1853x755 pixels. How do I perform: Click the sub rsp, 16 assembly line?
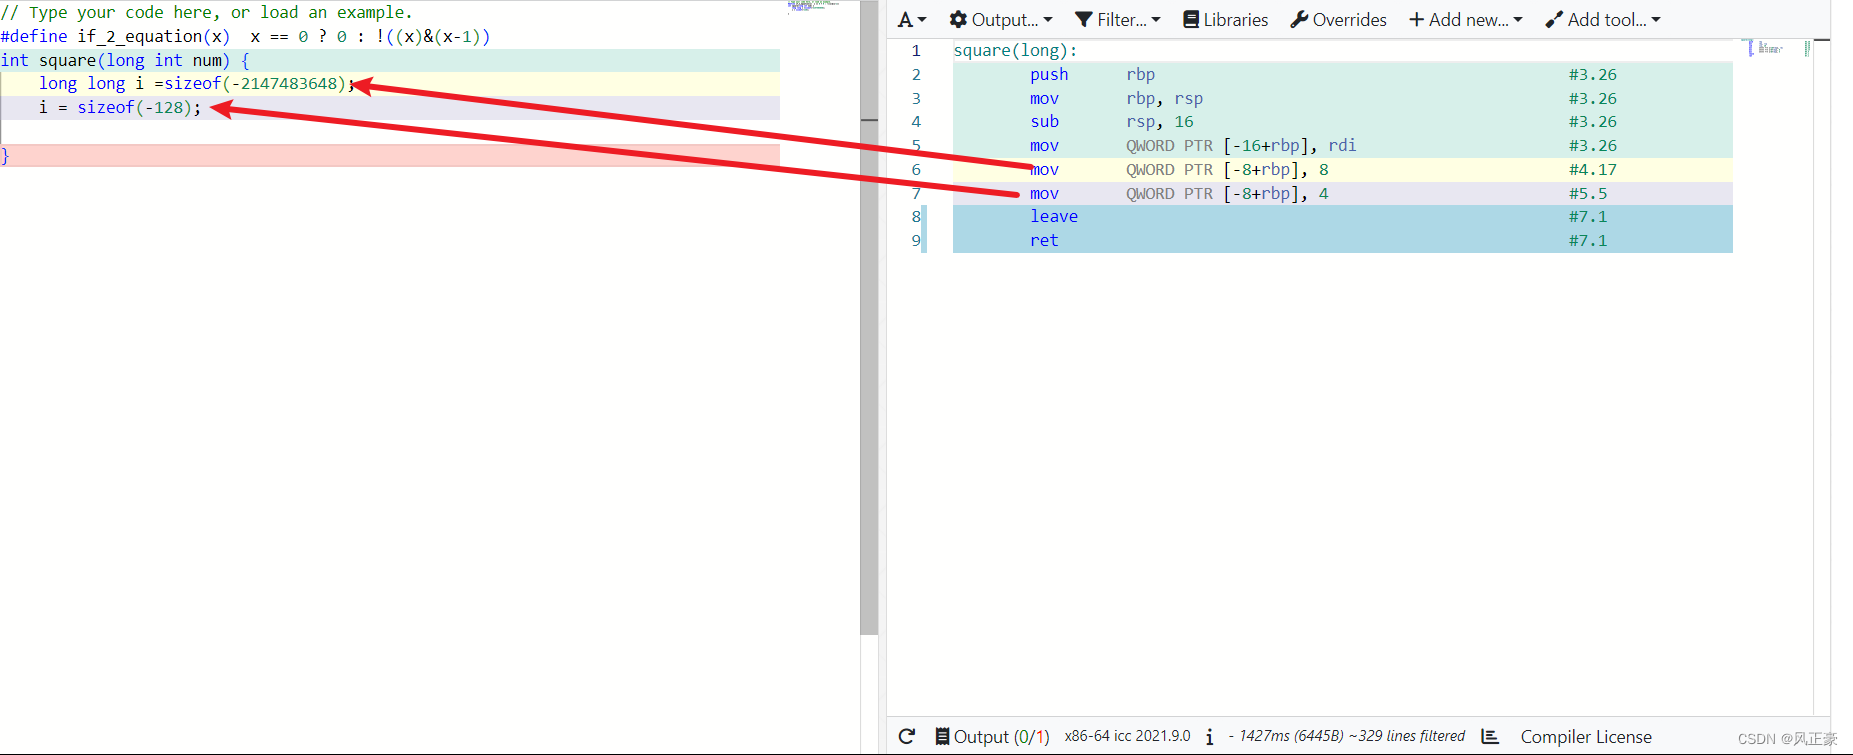click(1343, 122)
